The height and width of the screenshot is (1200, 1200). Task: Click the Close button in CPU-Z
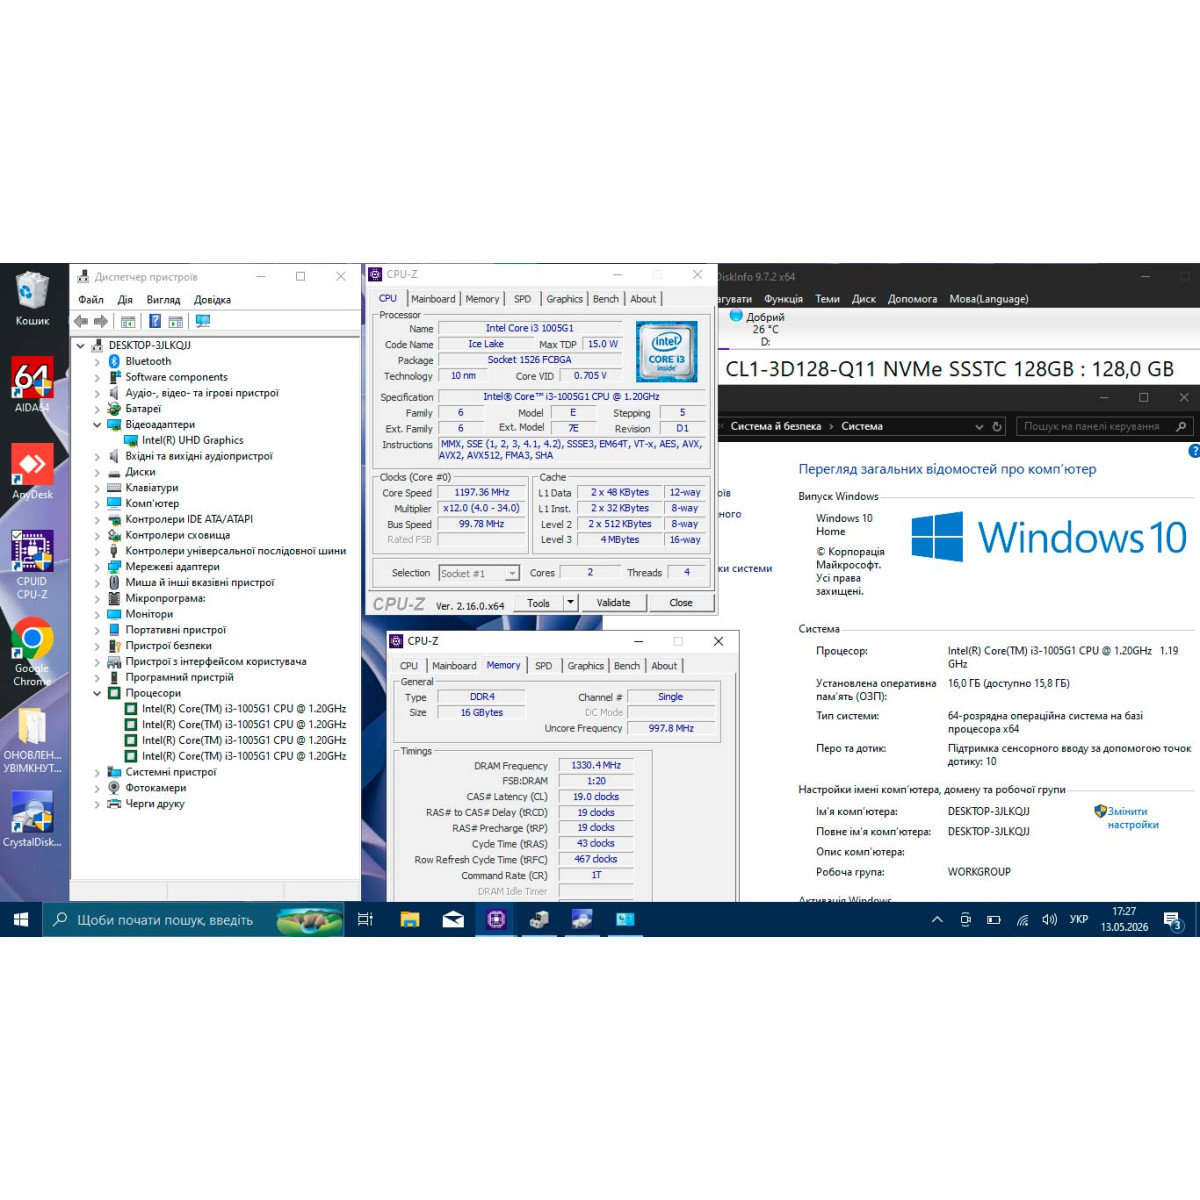coord(681,602)
